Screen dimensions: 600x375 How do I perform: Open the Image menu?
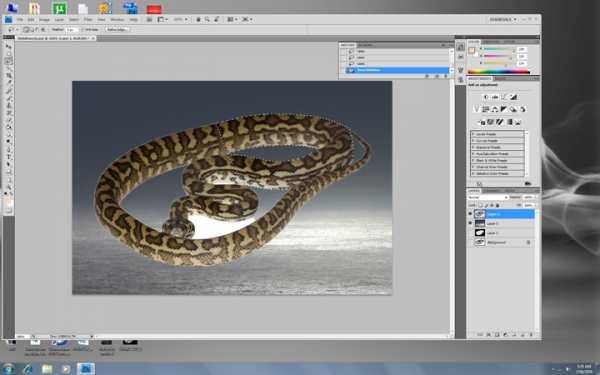[44, 20]
